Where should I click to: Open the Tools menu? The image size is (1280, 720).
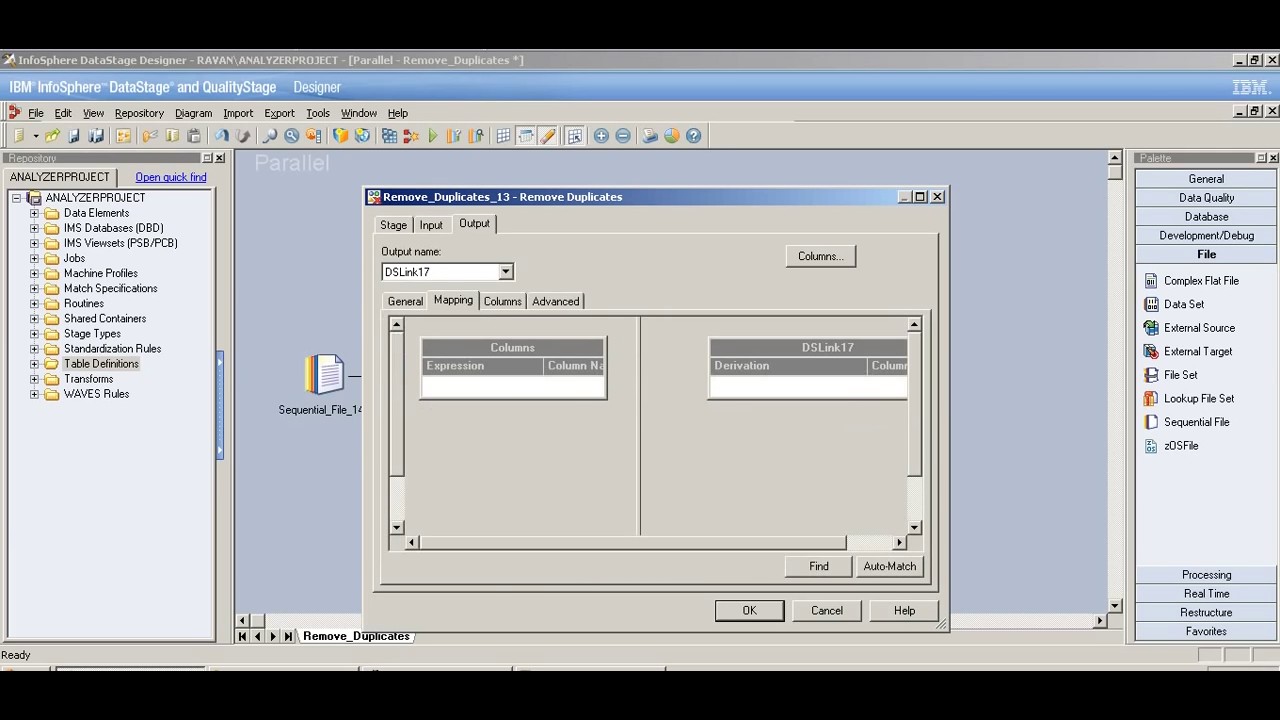(x=318, y=113)
